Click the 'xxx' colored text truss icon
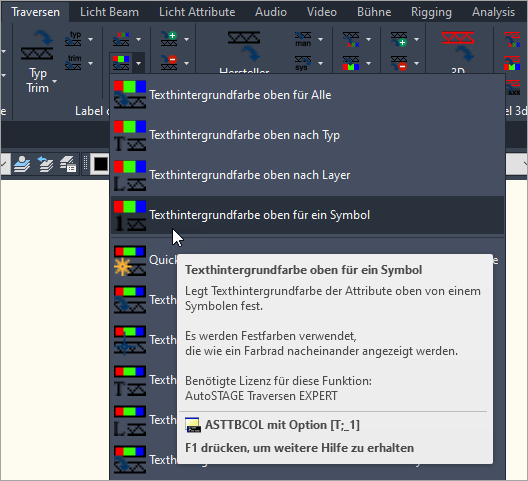Screen dimensions: 528x481 121,39
